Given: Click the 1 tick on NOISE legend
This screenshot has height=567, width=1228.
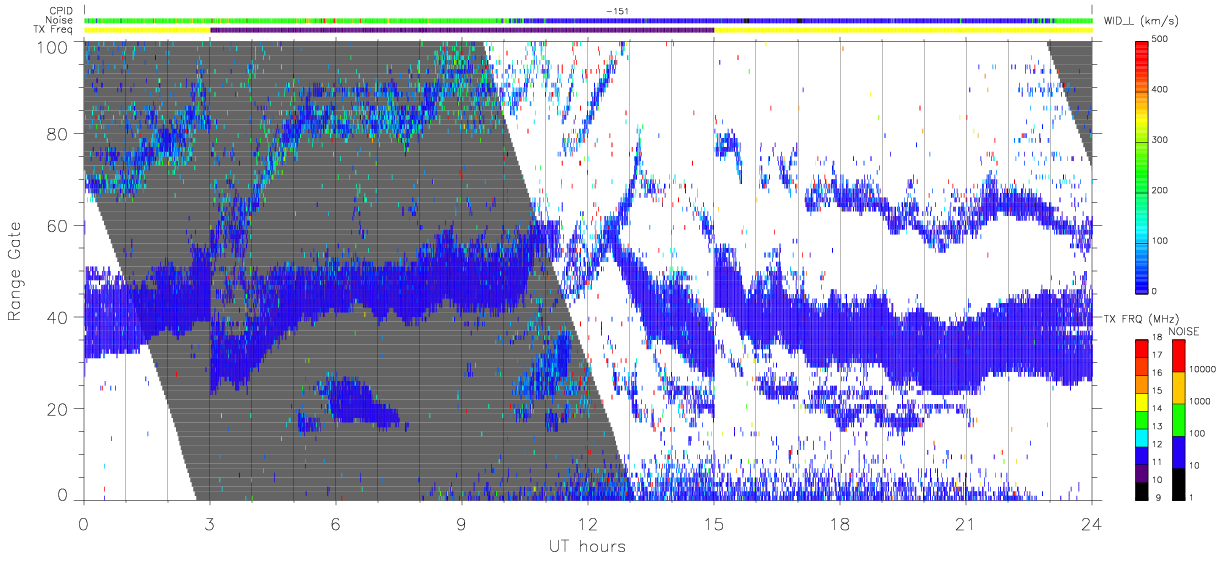Looking at the screenshot, I should [1189, 497].
